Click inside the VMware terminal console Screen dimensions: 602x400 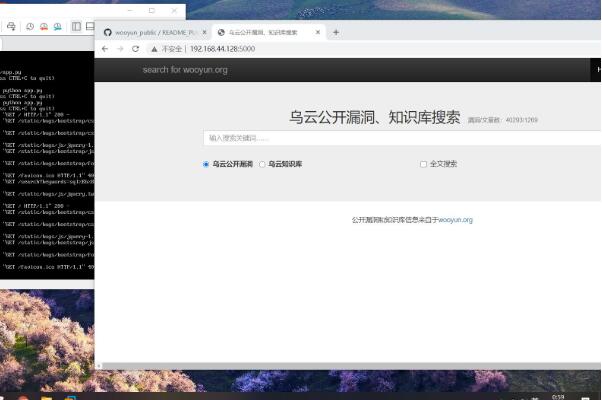click(47, 165)
